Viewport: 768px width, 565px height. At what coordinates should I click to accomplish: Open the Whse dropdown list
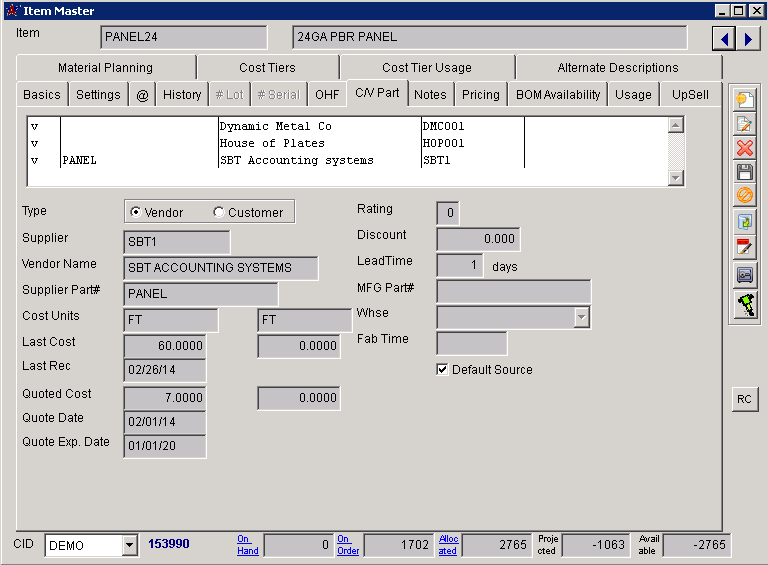click(x=581, y=317)
